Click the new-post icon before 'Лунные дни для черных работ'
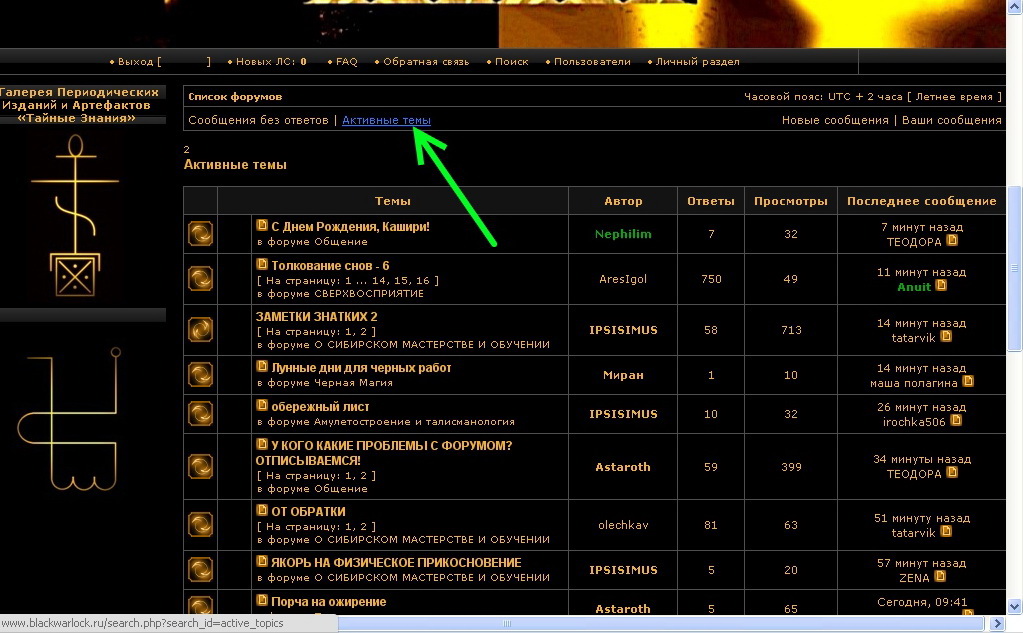 pyautogui.click(x=262, y=367)
